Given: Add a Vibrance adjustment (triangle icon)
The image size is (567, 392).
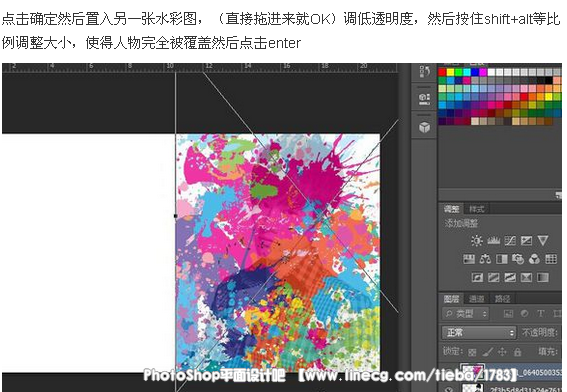Looking at the screenshot, I should tap(543, 241).
